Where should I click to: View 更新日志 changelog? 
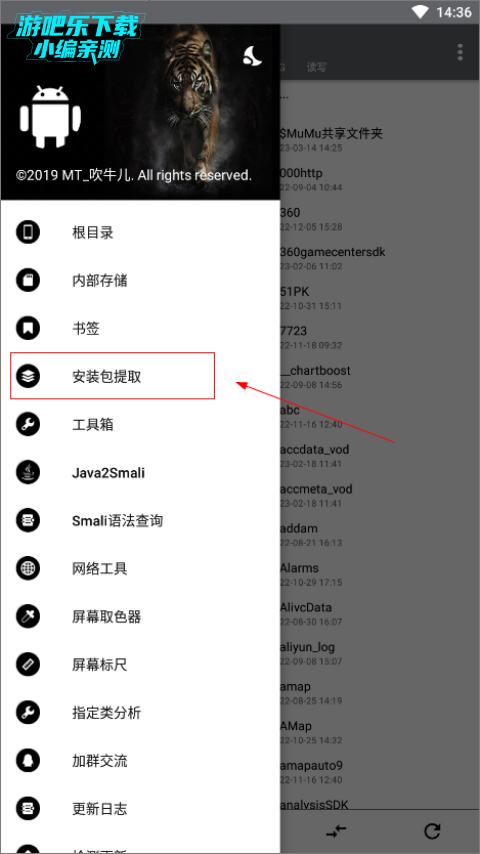99,808
